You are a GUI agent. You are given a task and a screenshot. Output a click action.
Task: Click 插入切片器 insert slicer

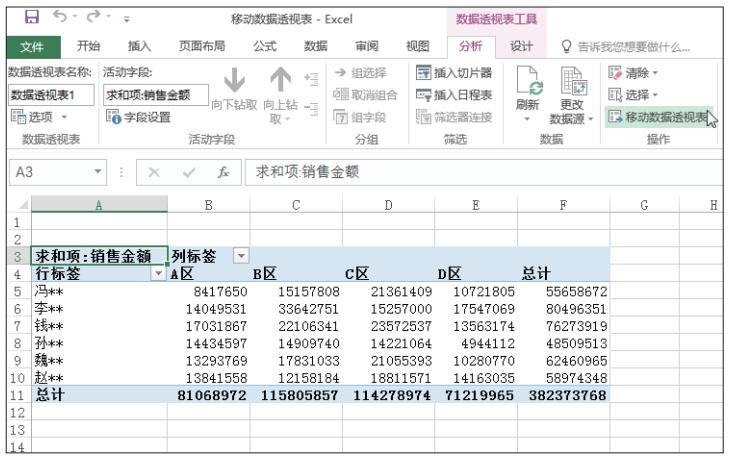click(x=454, y=73)
